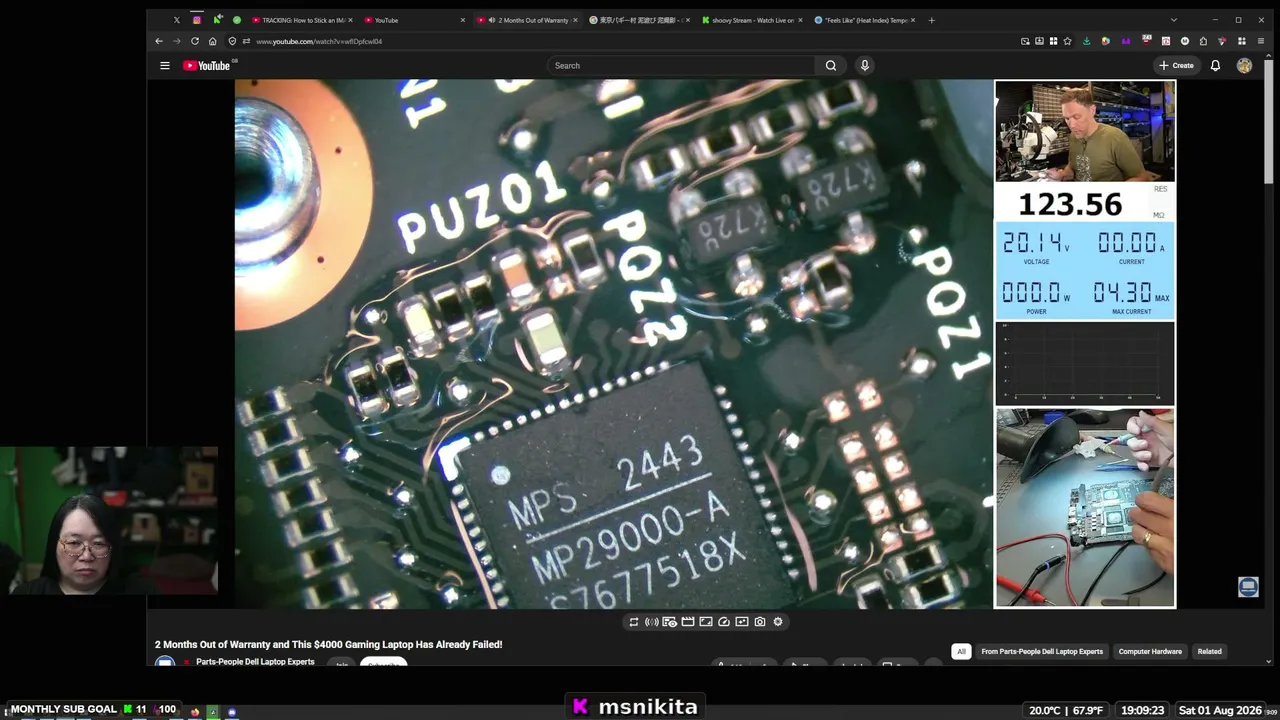Go to YouTube home via logo
Image resolution: width=1280 pixels, height=720 pixels.
(x=207, y=66)
